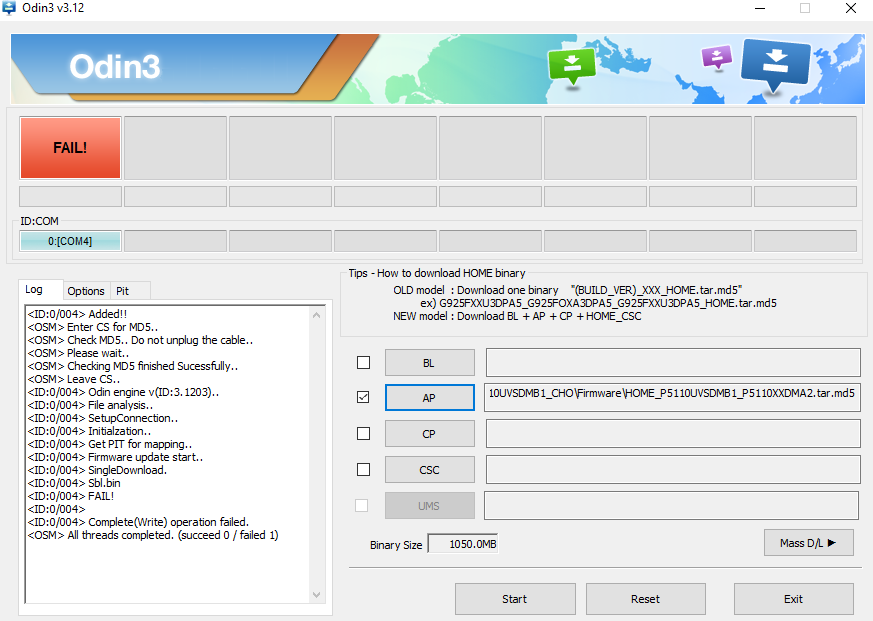Click log line 'Get PIT for mapping..'
This screenshot has height=621, width=873.
110,444
